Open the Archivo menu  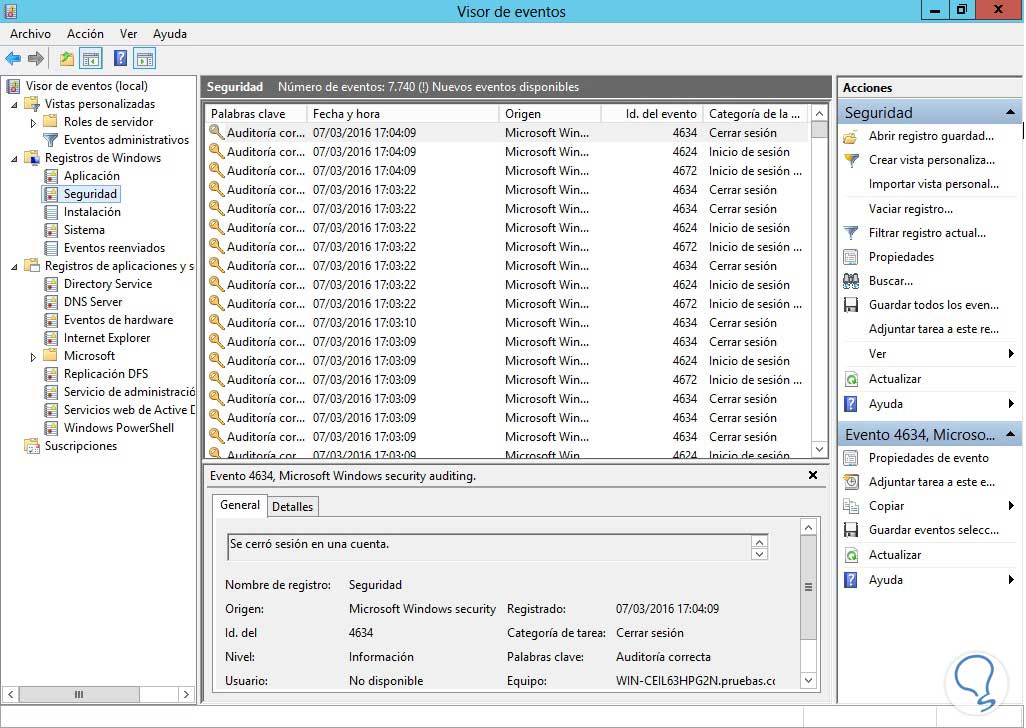(30, 34)
